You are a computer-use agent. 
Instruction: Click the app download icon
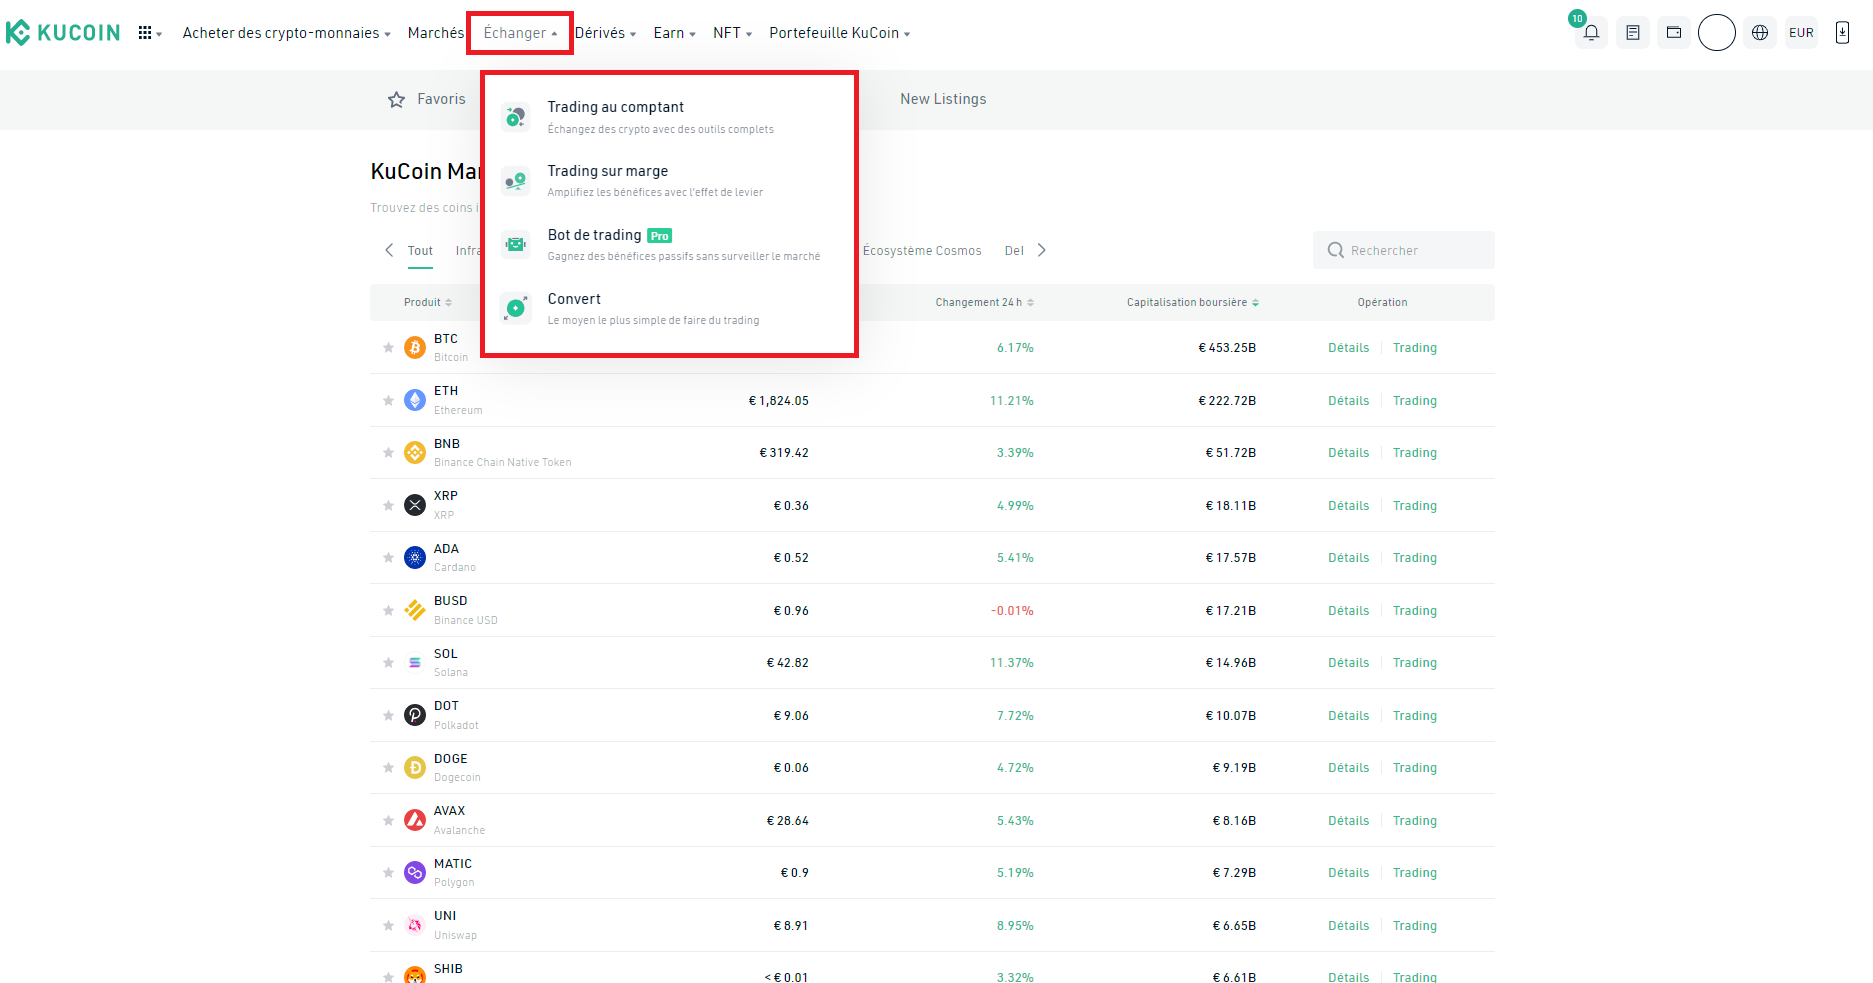click(1842, 33)
